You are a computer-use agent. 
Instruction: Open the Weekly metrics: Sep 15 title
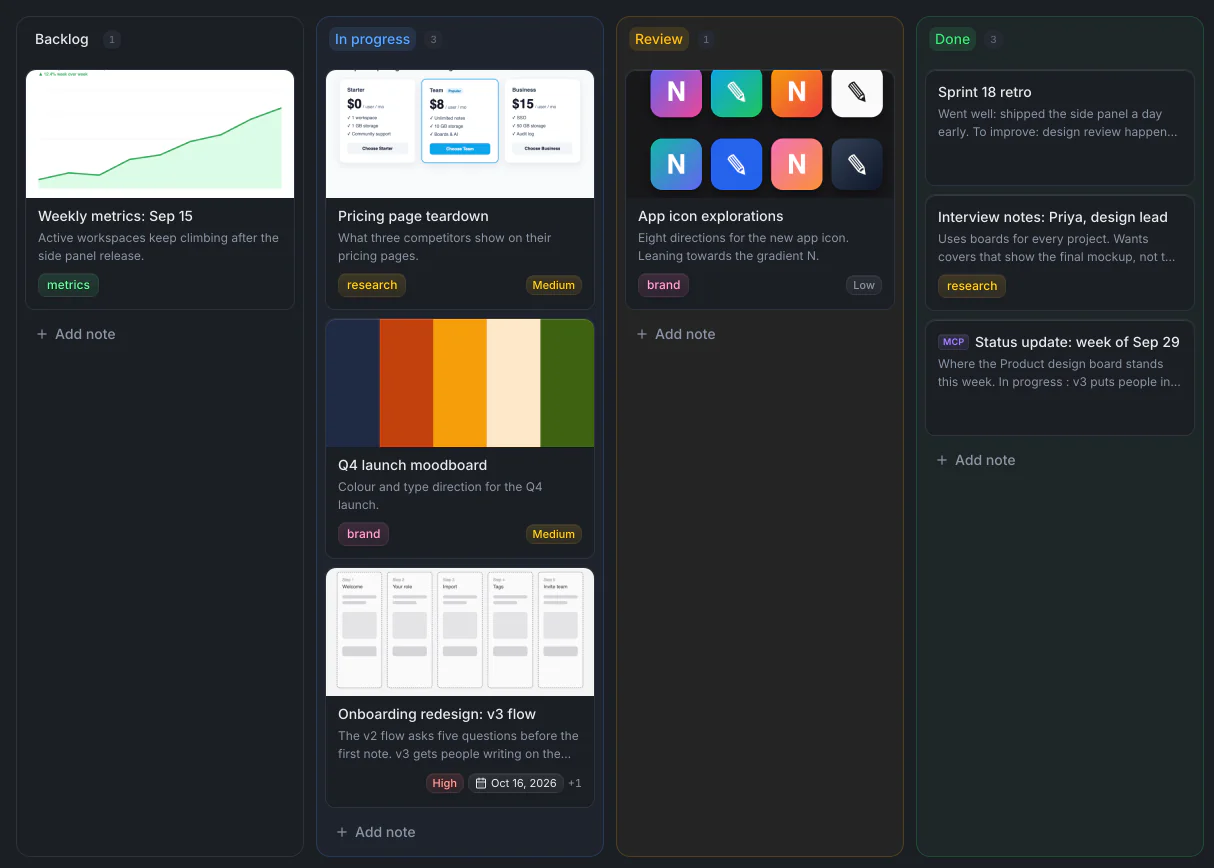[115, 216]
